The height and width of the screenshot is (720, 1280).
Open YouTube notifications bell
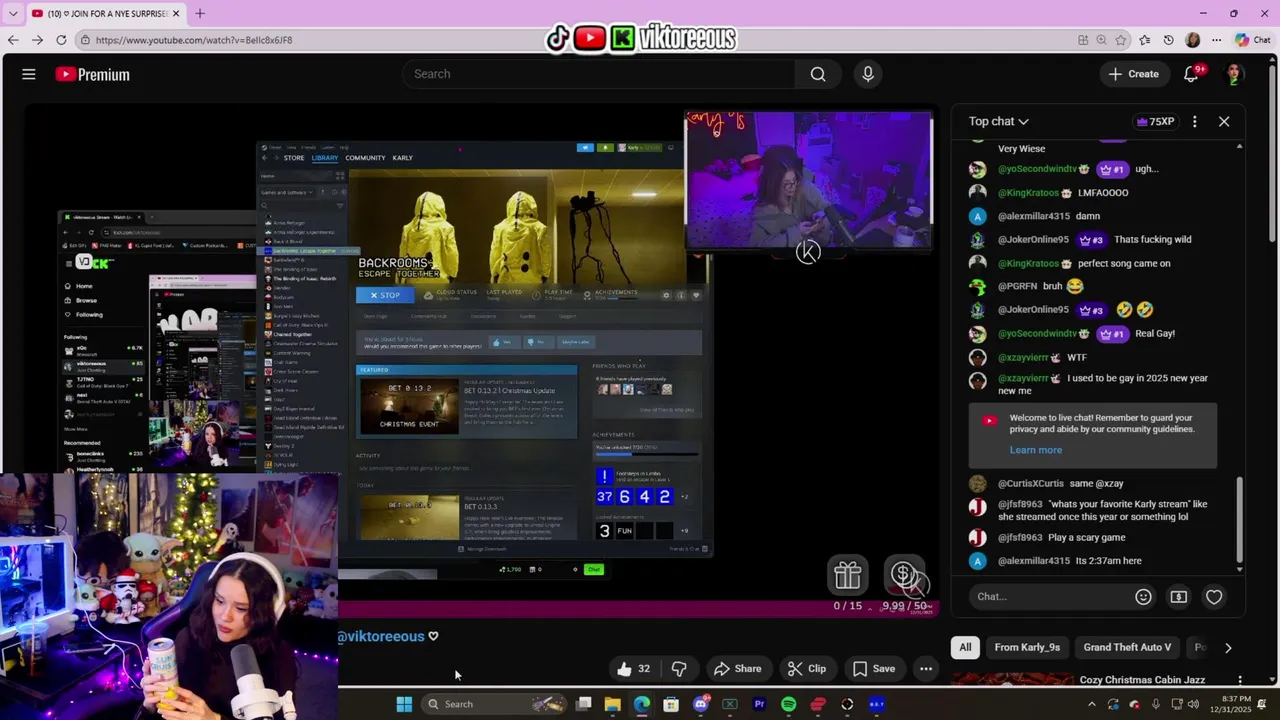(x=1191, y=74)
